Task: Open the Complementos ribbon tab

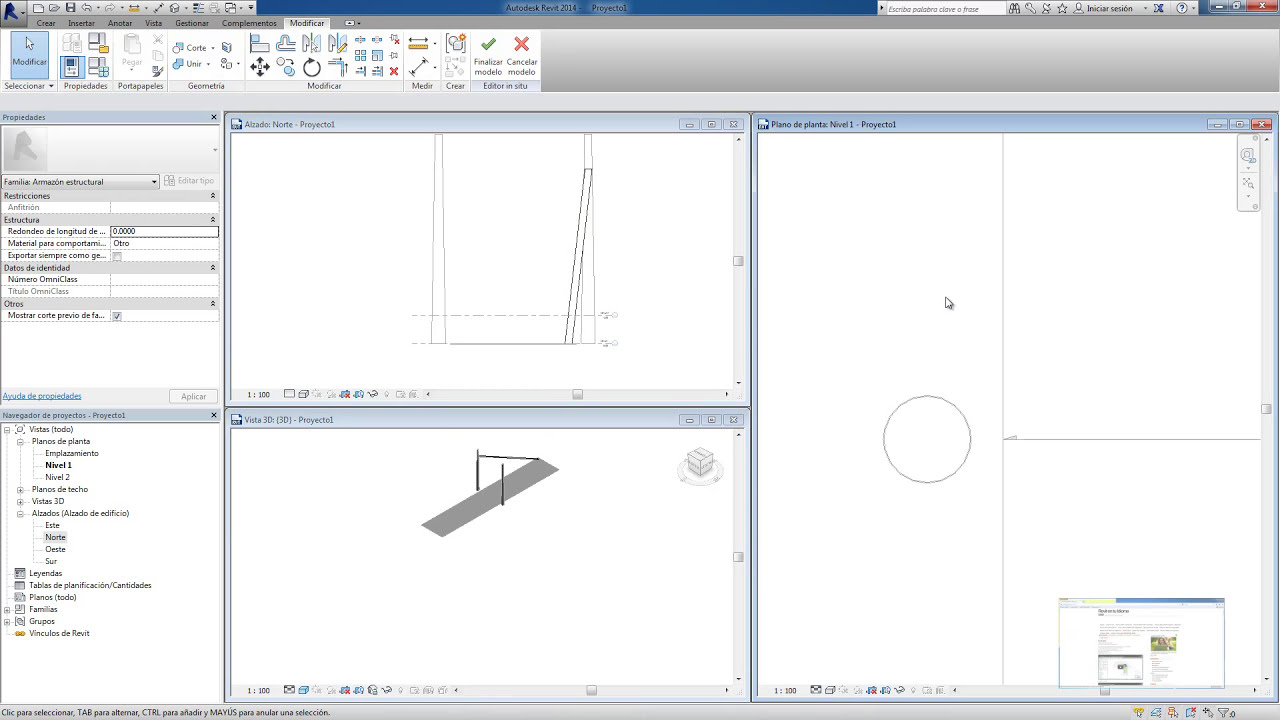Action: click(x=249, y=23)
